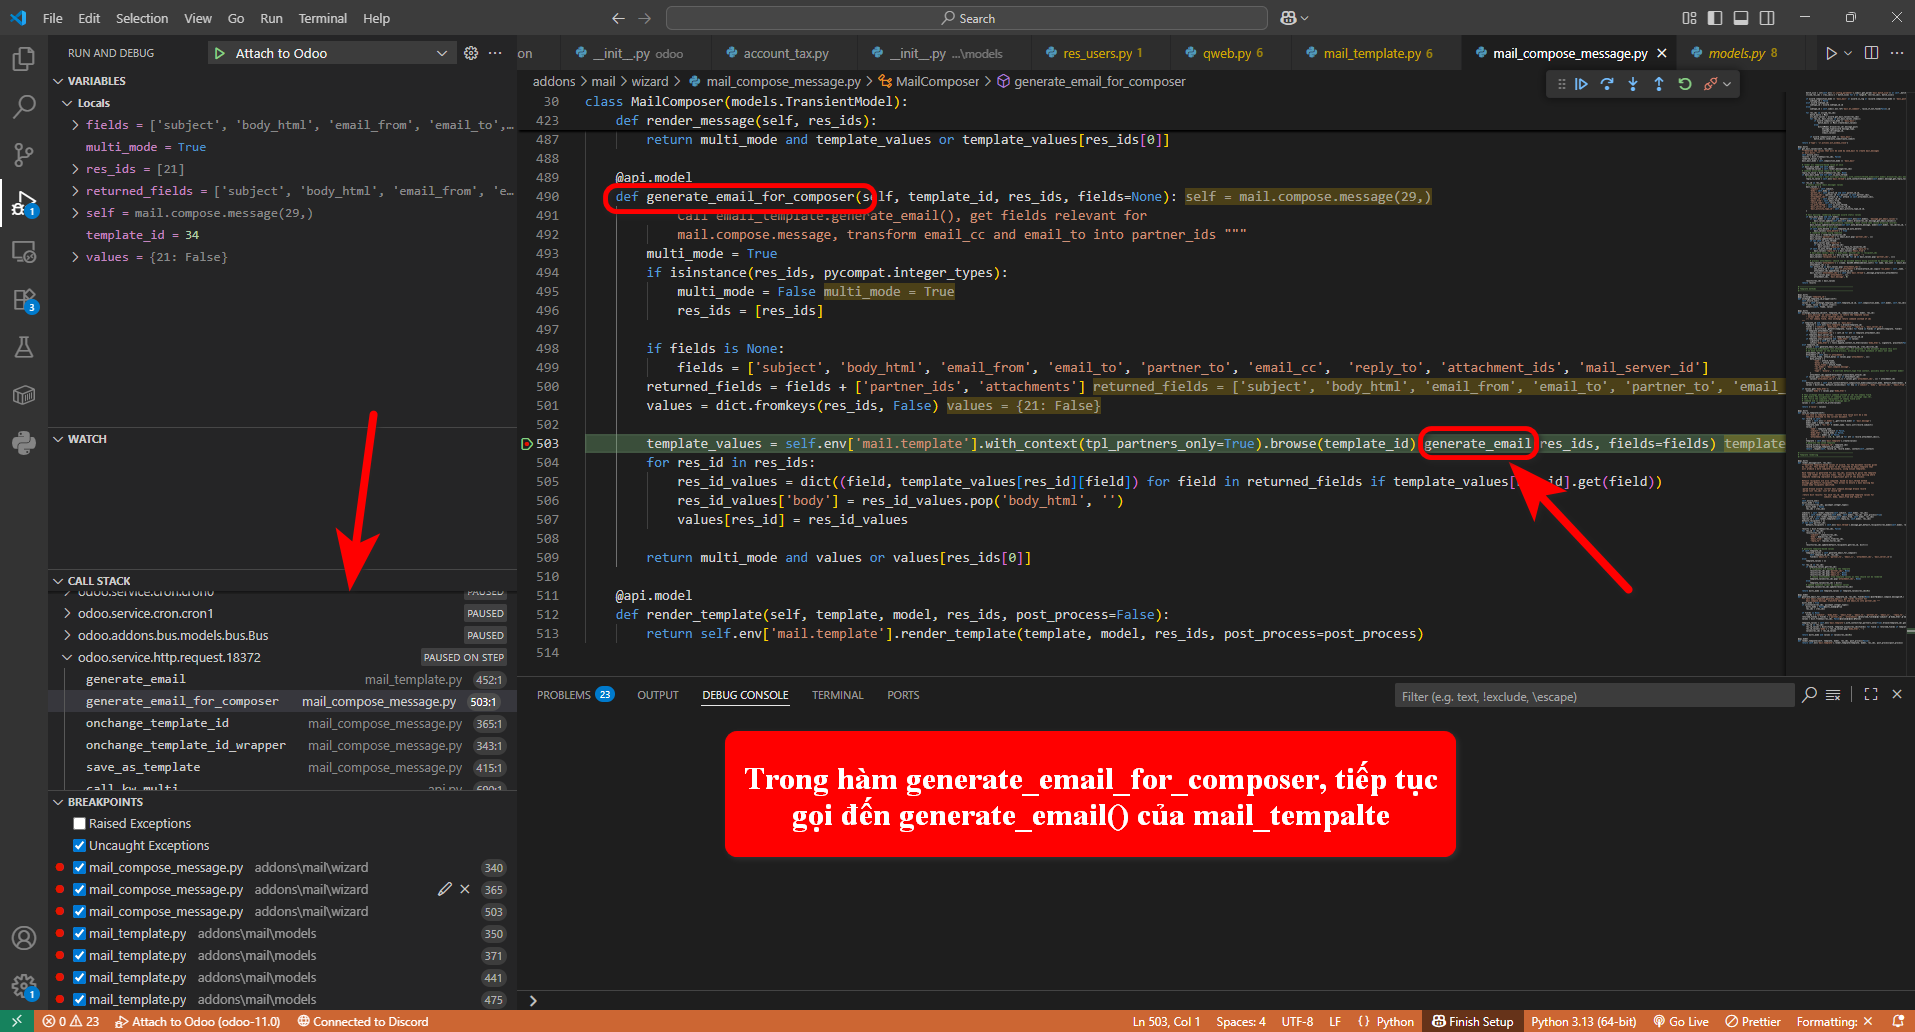Open launch.json gear settings
The height and width of the screenshot is (1032, 1915).
coord(471,53)
